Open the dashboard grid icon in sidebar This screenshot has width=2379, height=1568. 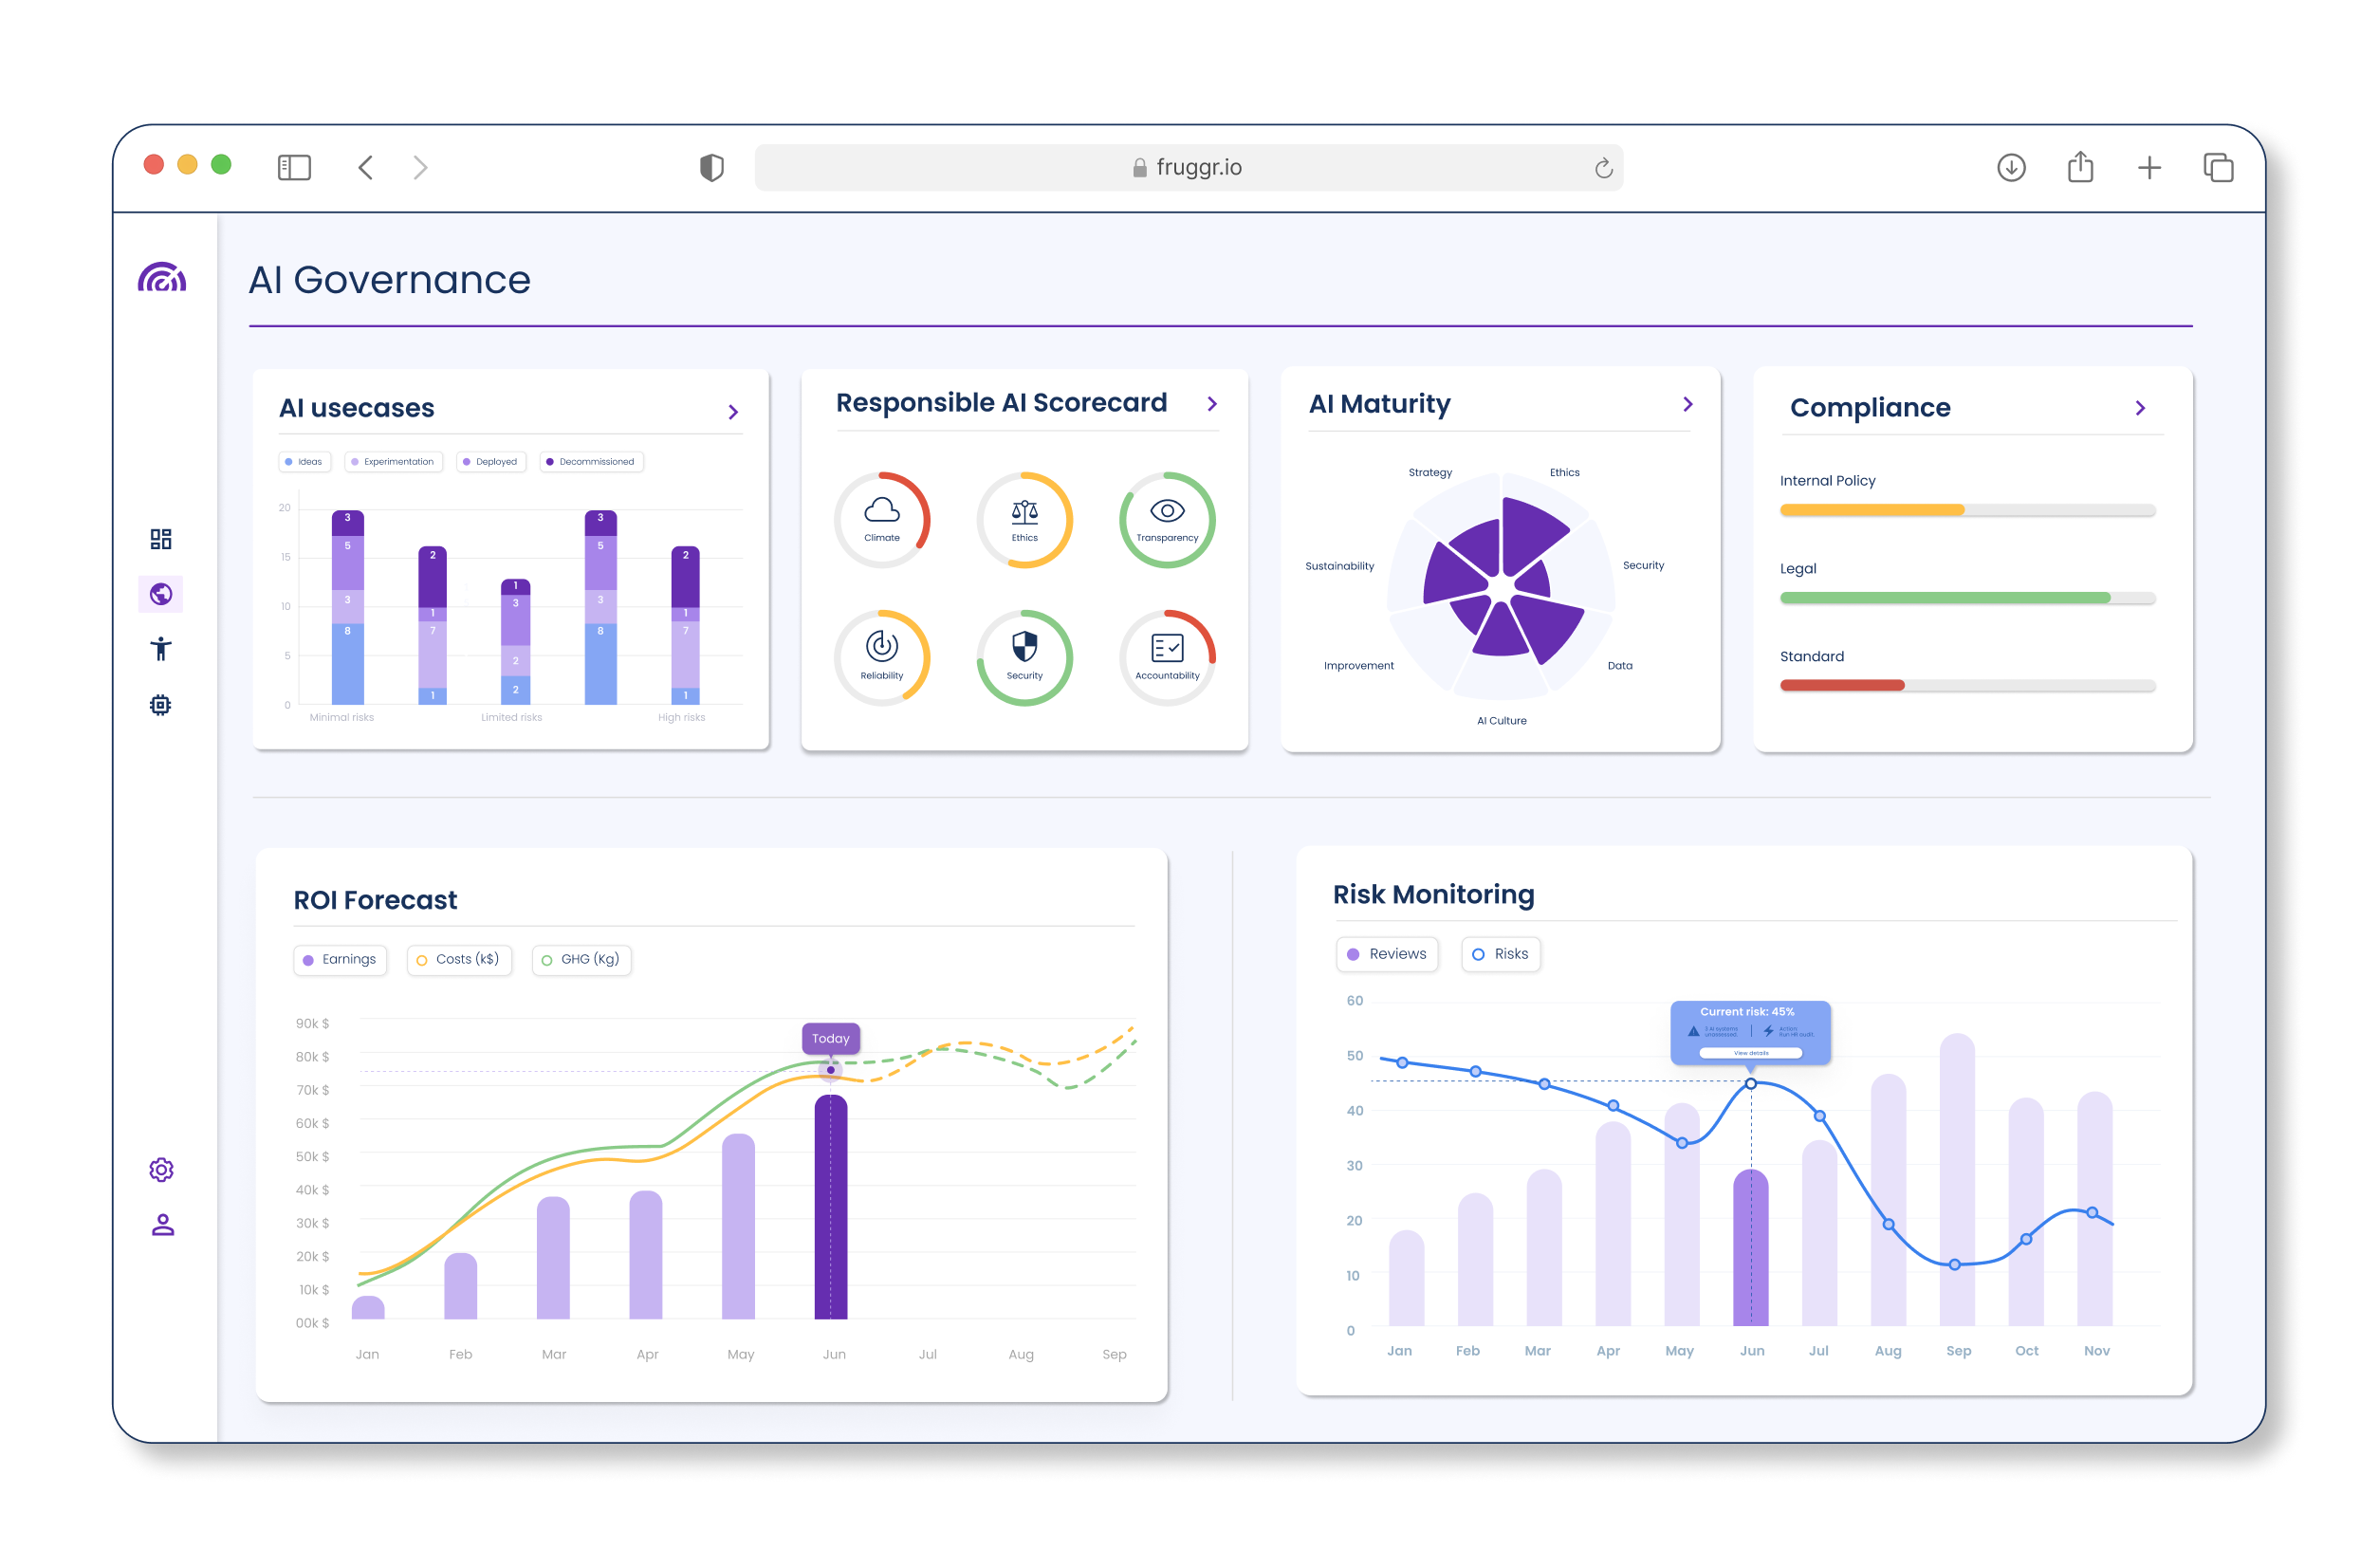pos(160,539)
